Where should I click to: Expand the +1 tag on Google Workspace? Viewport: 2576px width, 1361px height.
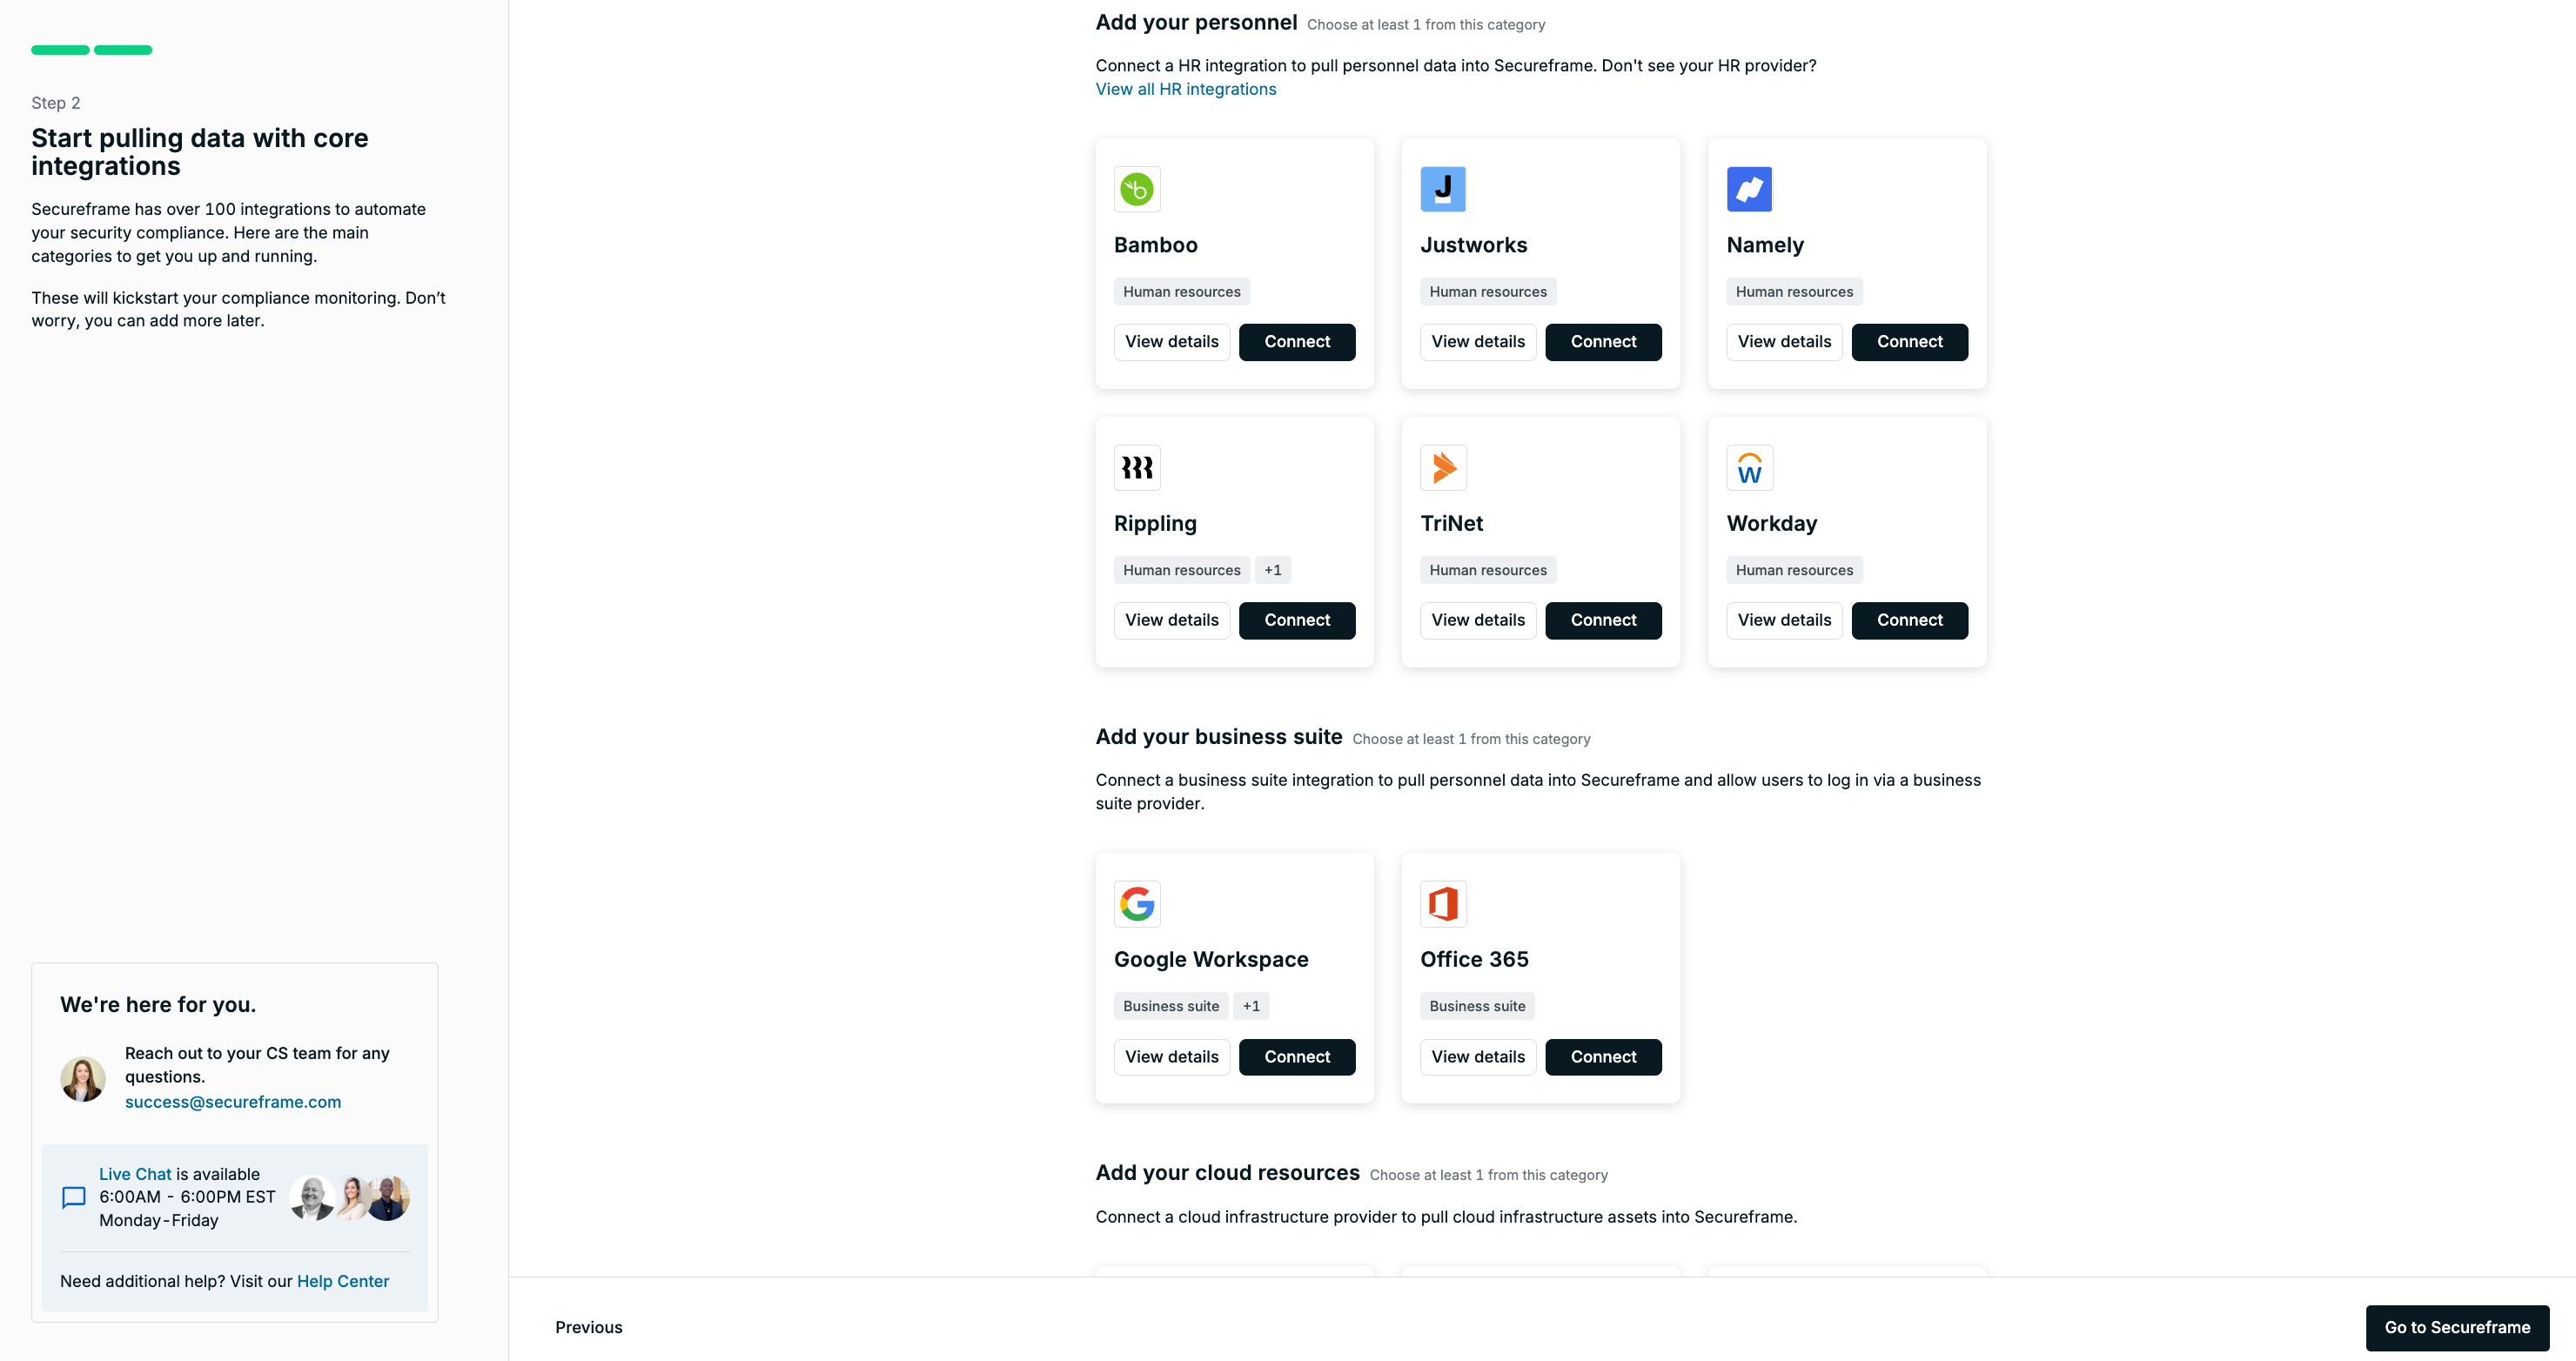1251,1006
